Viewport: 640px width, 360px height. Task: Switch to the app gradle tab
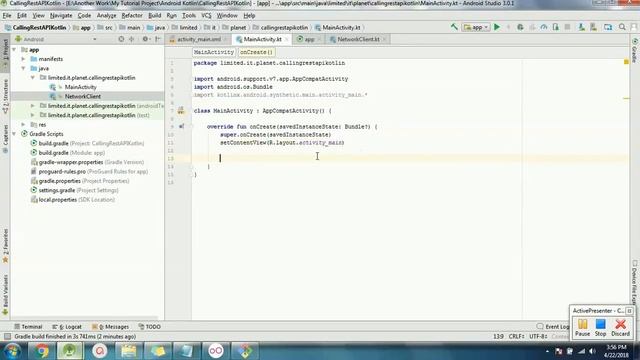tap(309, 39)
